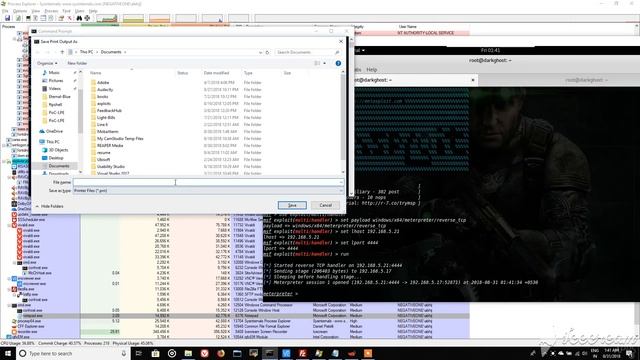Click the Up arrow in Save dialog navigation
The height and width of the screenshot is (360, 640).
[62, 52]
